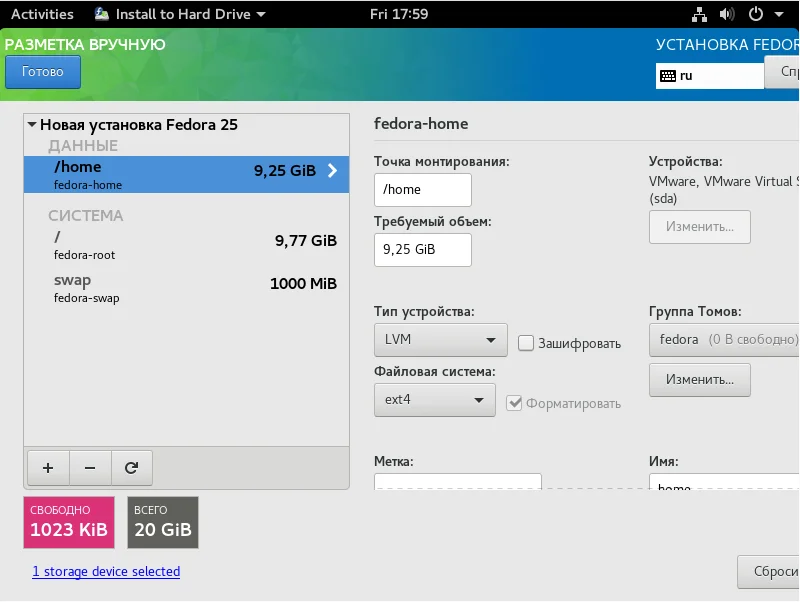Click the keyboard layout icon next to ru
The width and height of the screenshot is (800, 602).
[668, 75]
